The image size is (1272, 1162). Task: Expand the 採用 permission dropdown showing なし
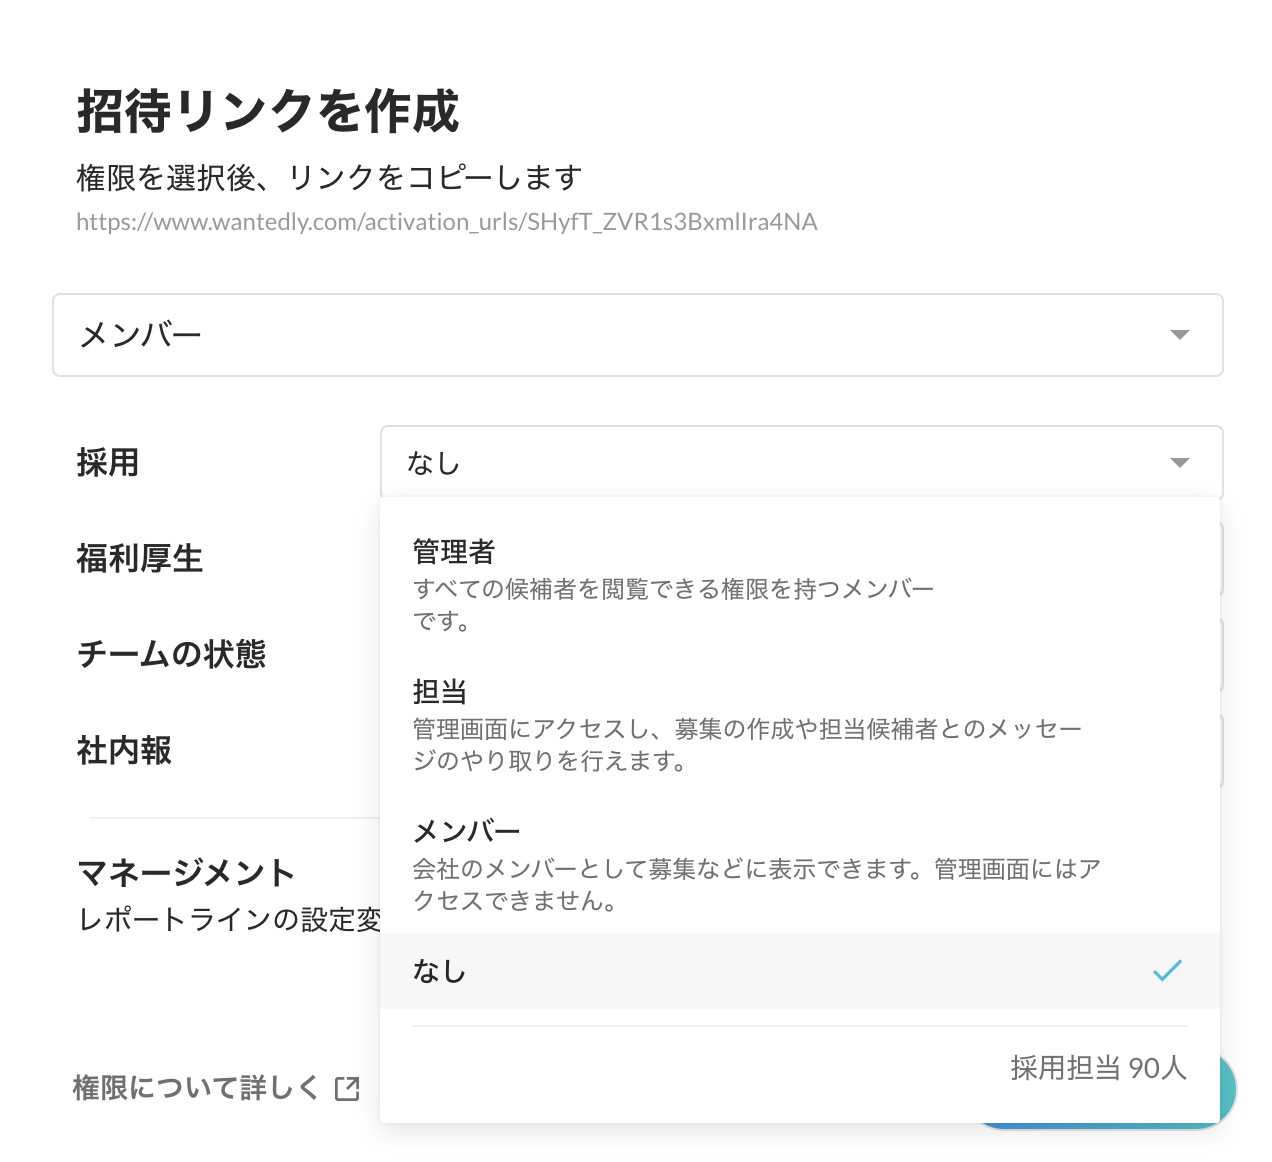[x=801, y=462]
